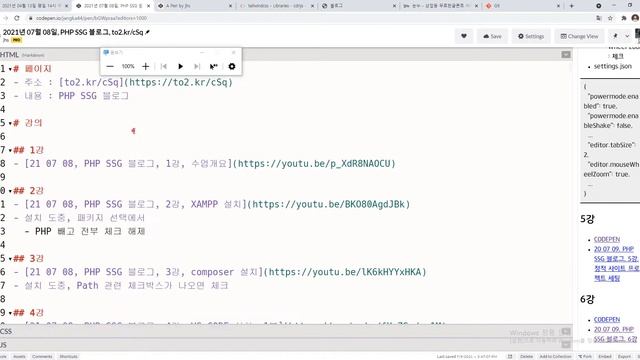Fork the pen from the footer
Image resolution: width=640 pixels, height=360 pixels.
coord(585,357)
